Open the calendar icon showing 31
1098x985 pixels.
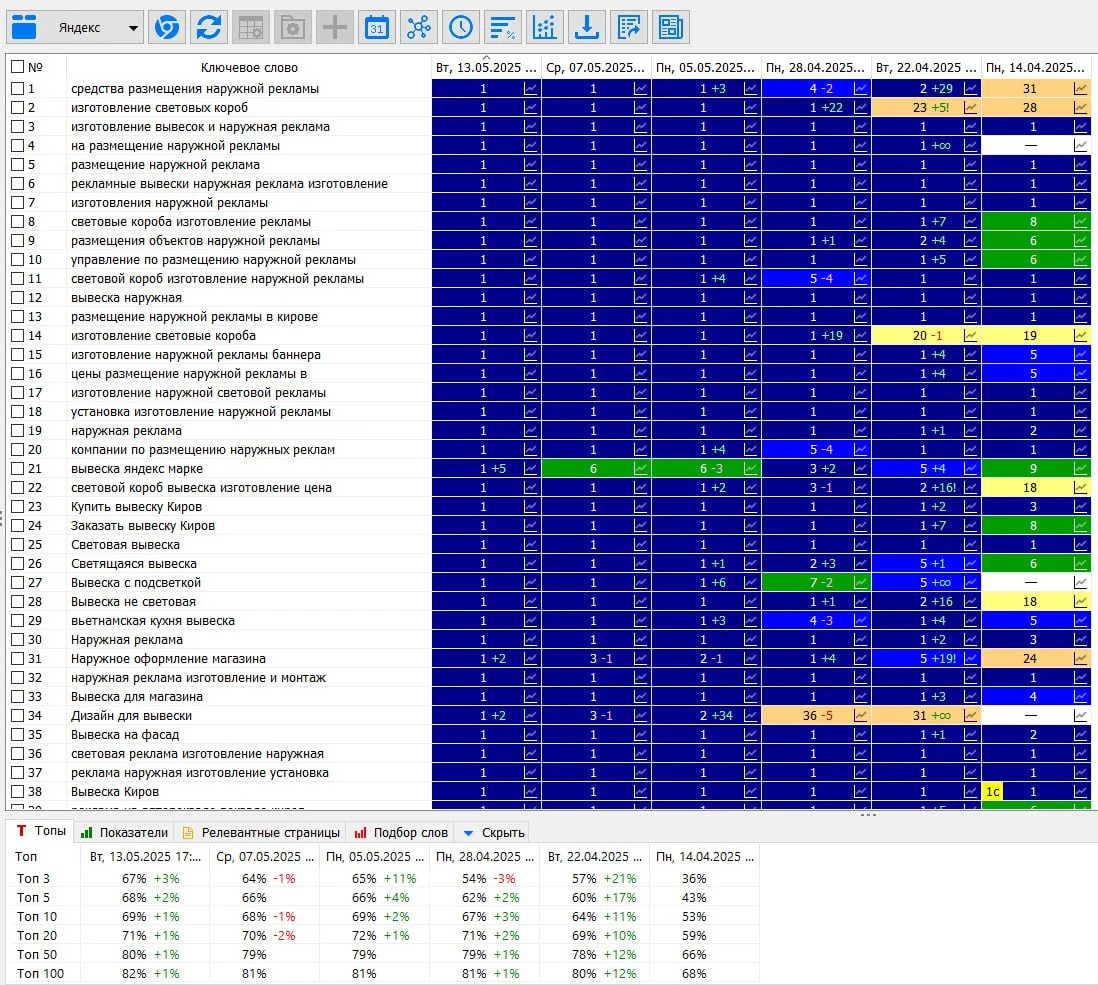tap(377, 27)
